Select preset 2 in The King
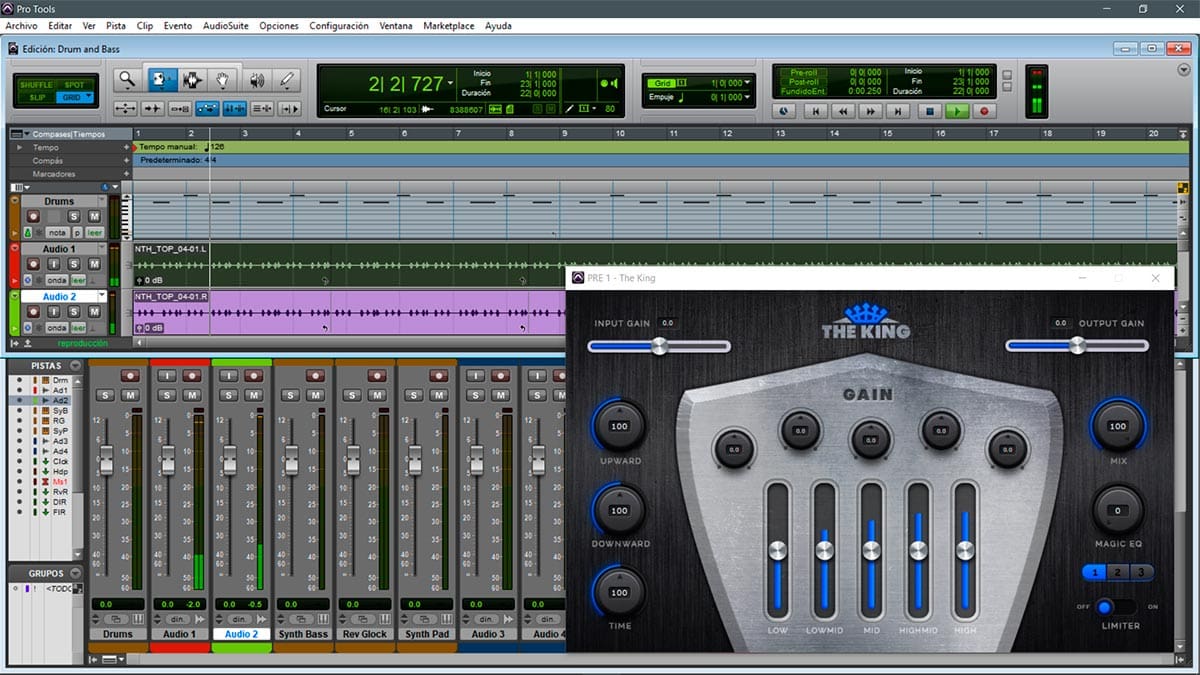The width and height of the screenshot is (1200, 675). [x=1117, y=573]
